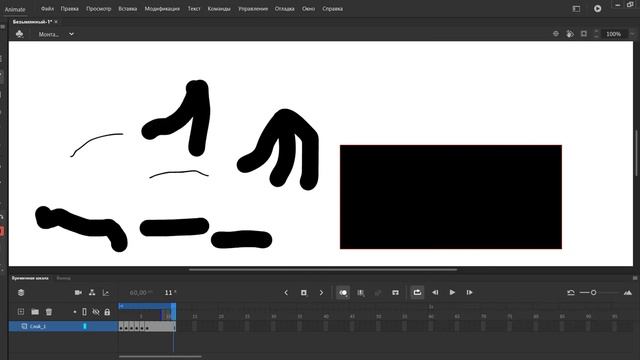Step forward one frame
The image size is (640, 360).
469,293
